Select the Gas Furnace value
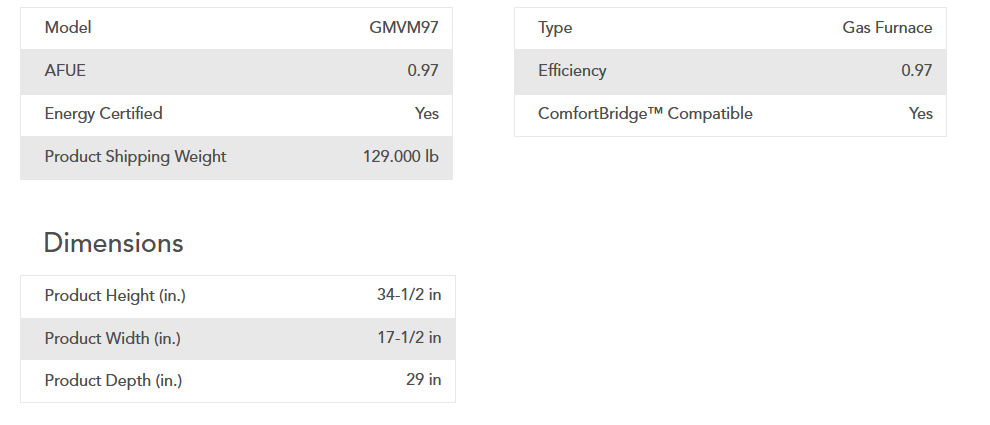Screen dimensions: 990x425 887,28
